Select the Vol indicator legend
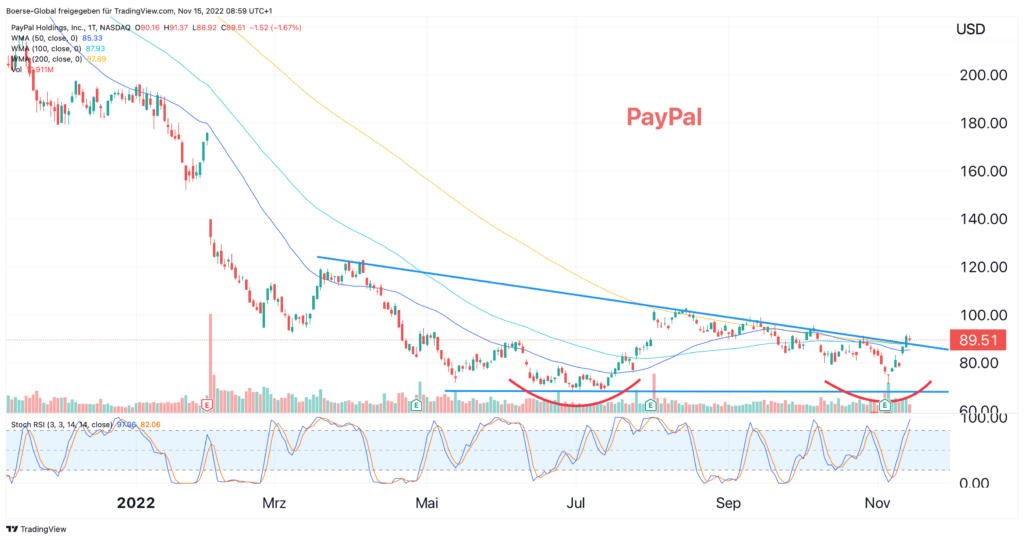1024x540 pixels. 16,70
